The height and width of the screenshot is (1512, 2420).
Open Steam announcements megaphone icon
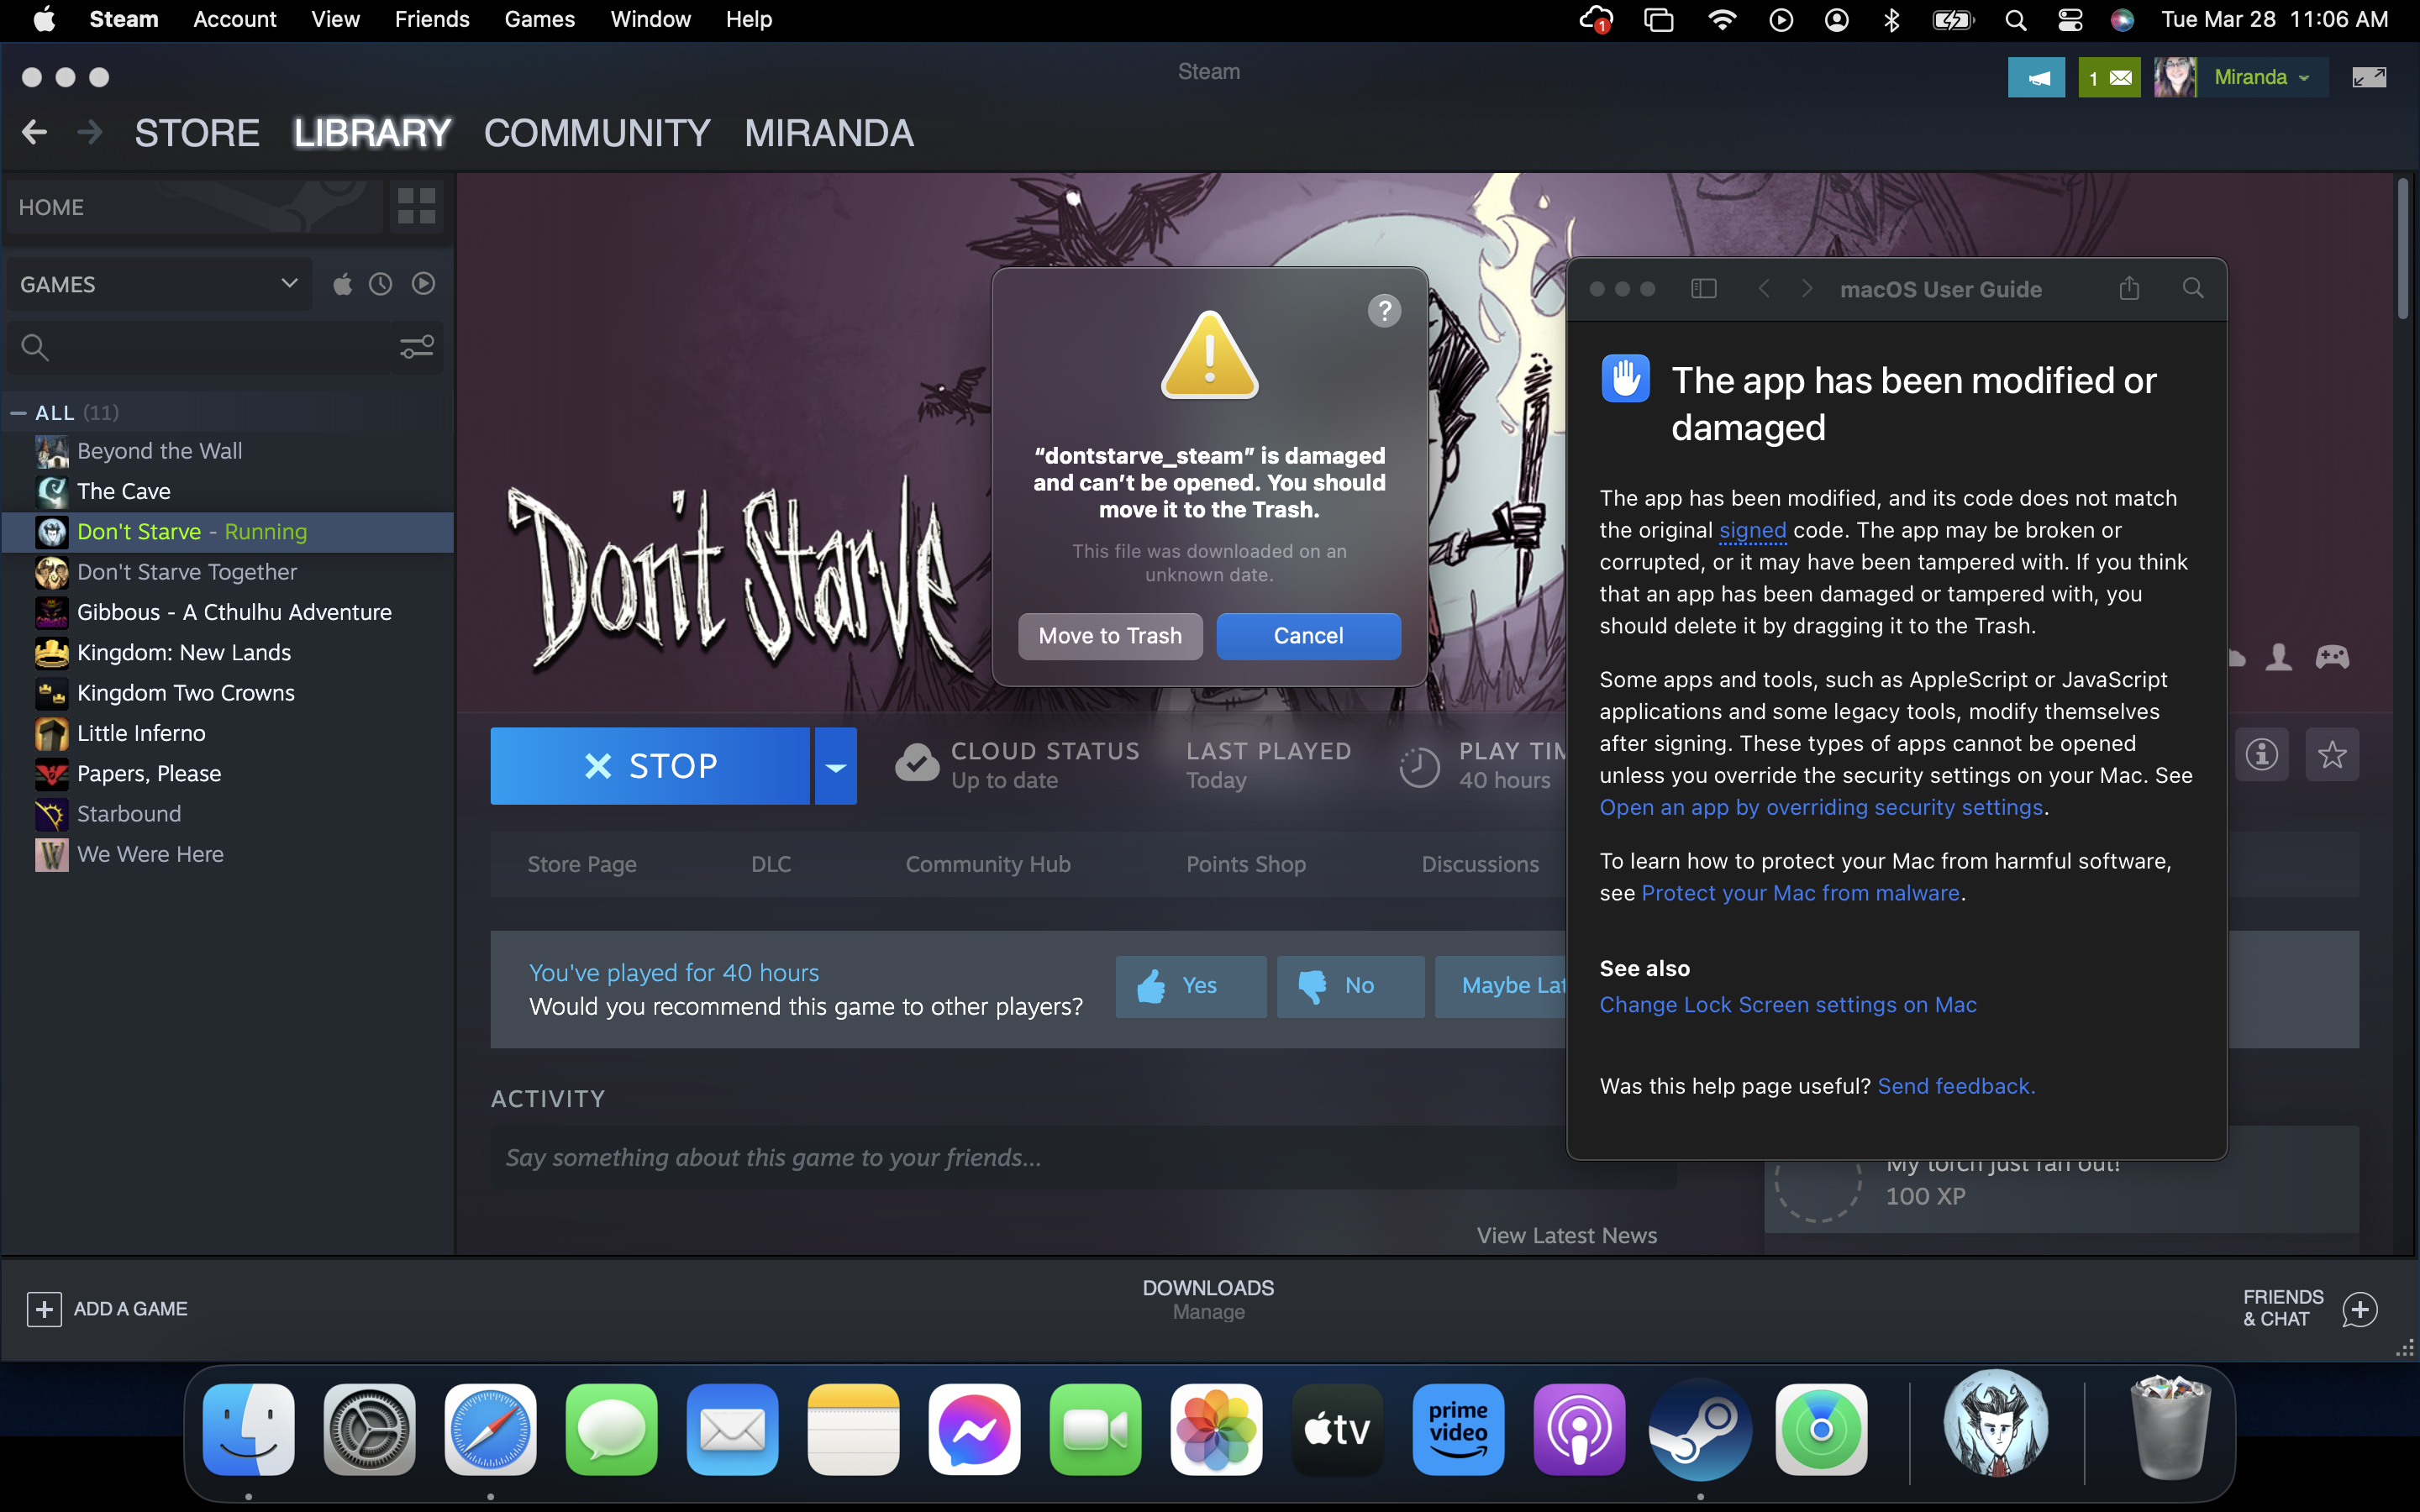[2036, 78]
